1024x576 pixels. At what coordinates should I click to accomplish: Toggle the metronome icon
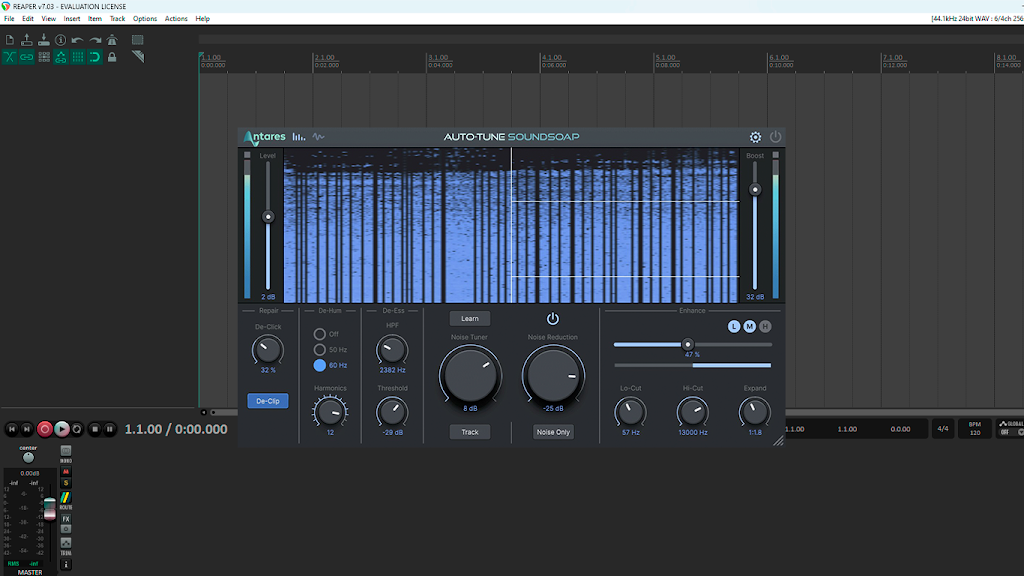[x=112, y=40]
